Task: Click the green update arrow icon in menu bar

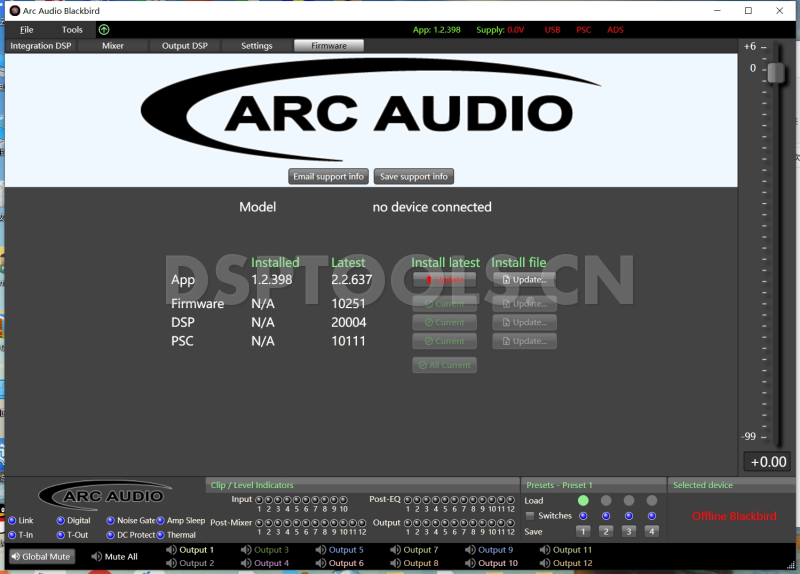Action: (104, 30)
